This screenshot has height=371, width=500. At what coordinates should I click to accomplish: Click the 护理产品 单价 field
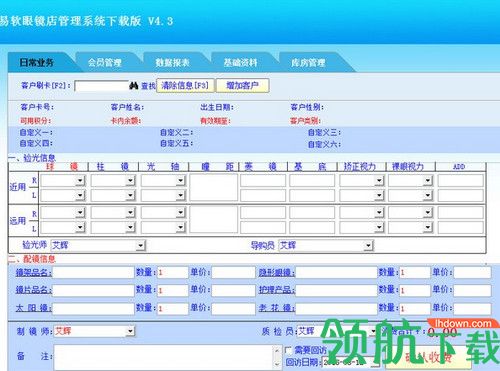472,290
